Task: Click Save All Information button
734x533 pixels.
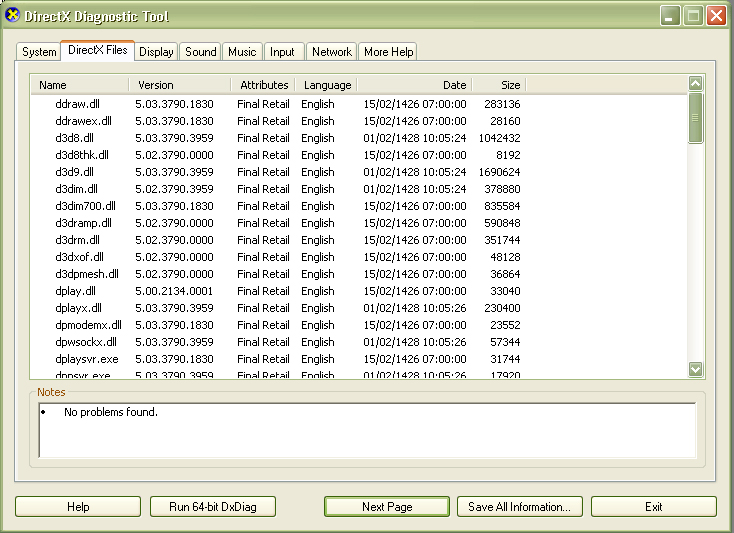Action: (x=520, y=507)
